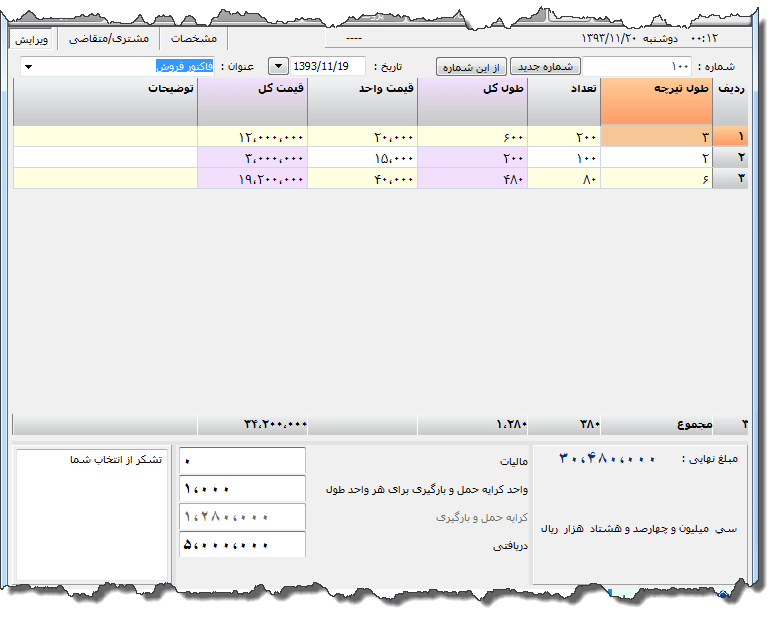Select the فاکتور فروش title text
Image resolution: width=775 pixels, height=623 pixels.
tap(184, 66)
